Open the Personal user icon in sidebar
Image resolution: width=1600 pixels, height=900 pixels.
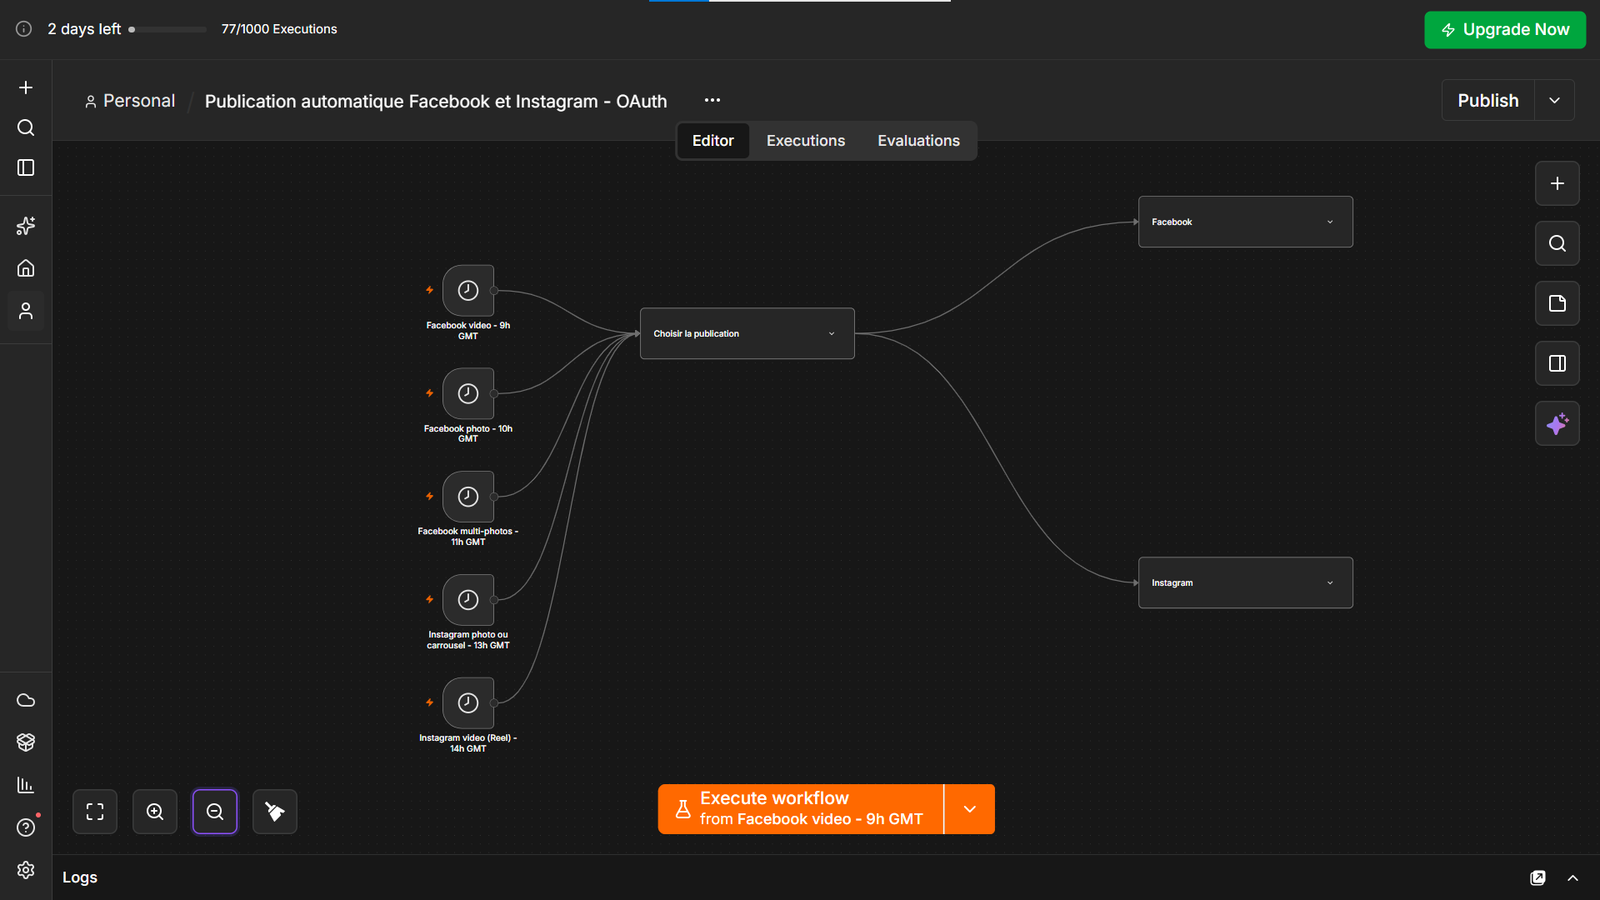(26, 311)
